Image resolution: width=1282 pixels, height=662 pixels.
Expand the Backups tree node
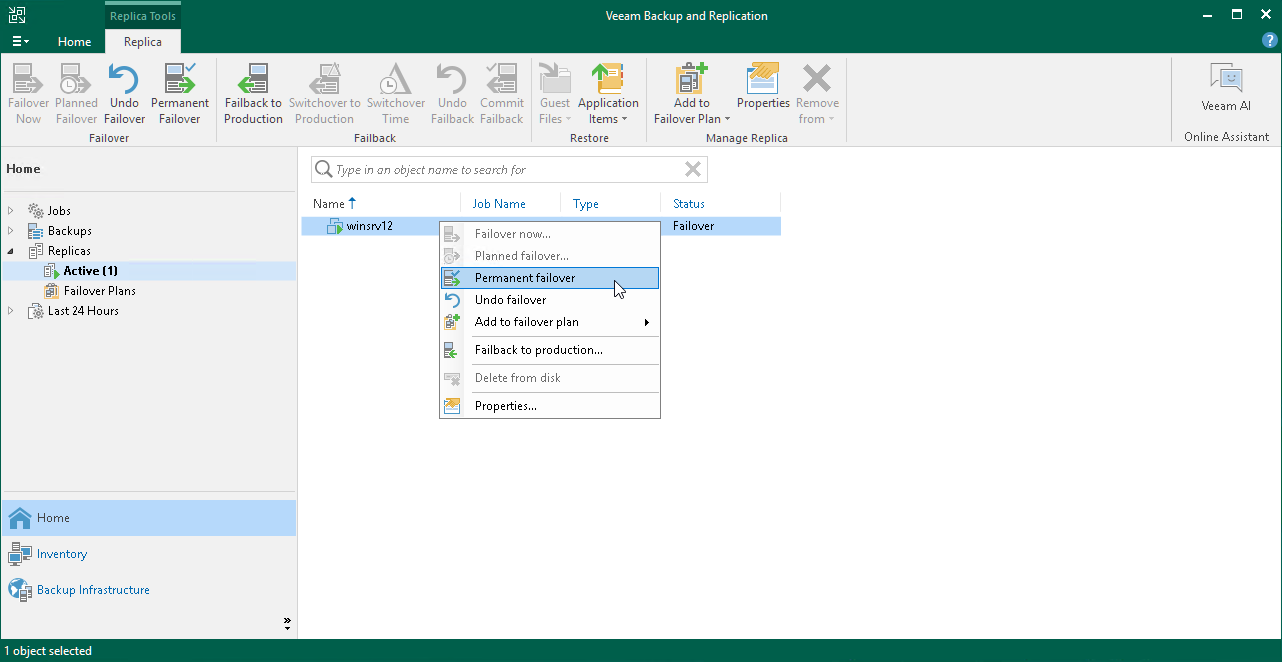[11, 231]
